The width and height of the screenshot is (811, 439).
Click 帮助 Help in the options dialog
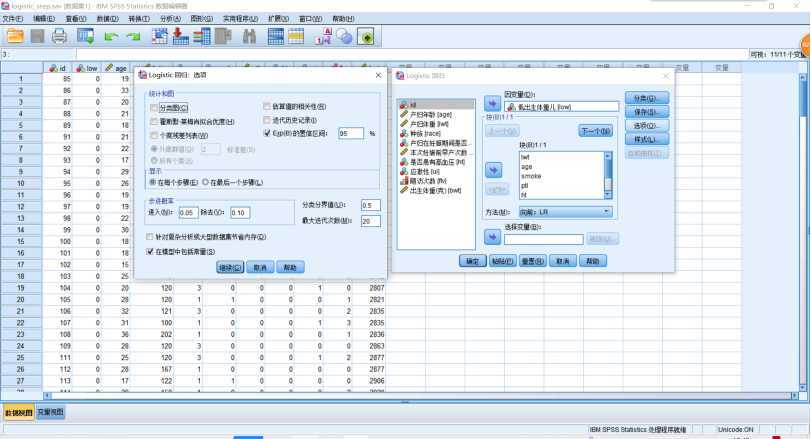click(x=290, y=267)
